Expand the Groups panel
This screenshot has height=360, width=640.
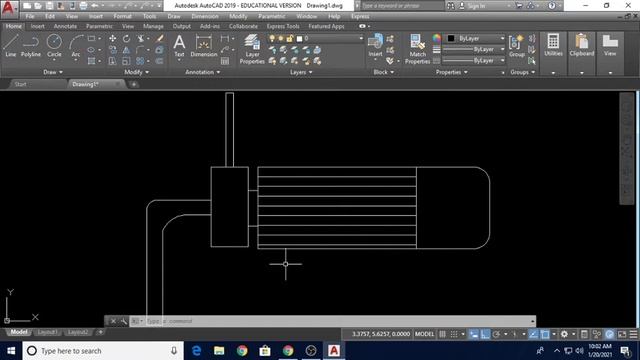[x=522, y=72]
